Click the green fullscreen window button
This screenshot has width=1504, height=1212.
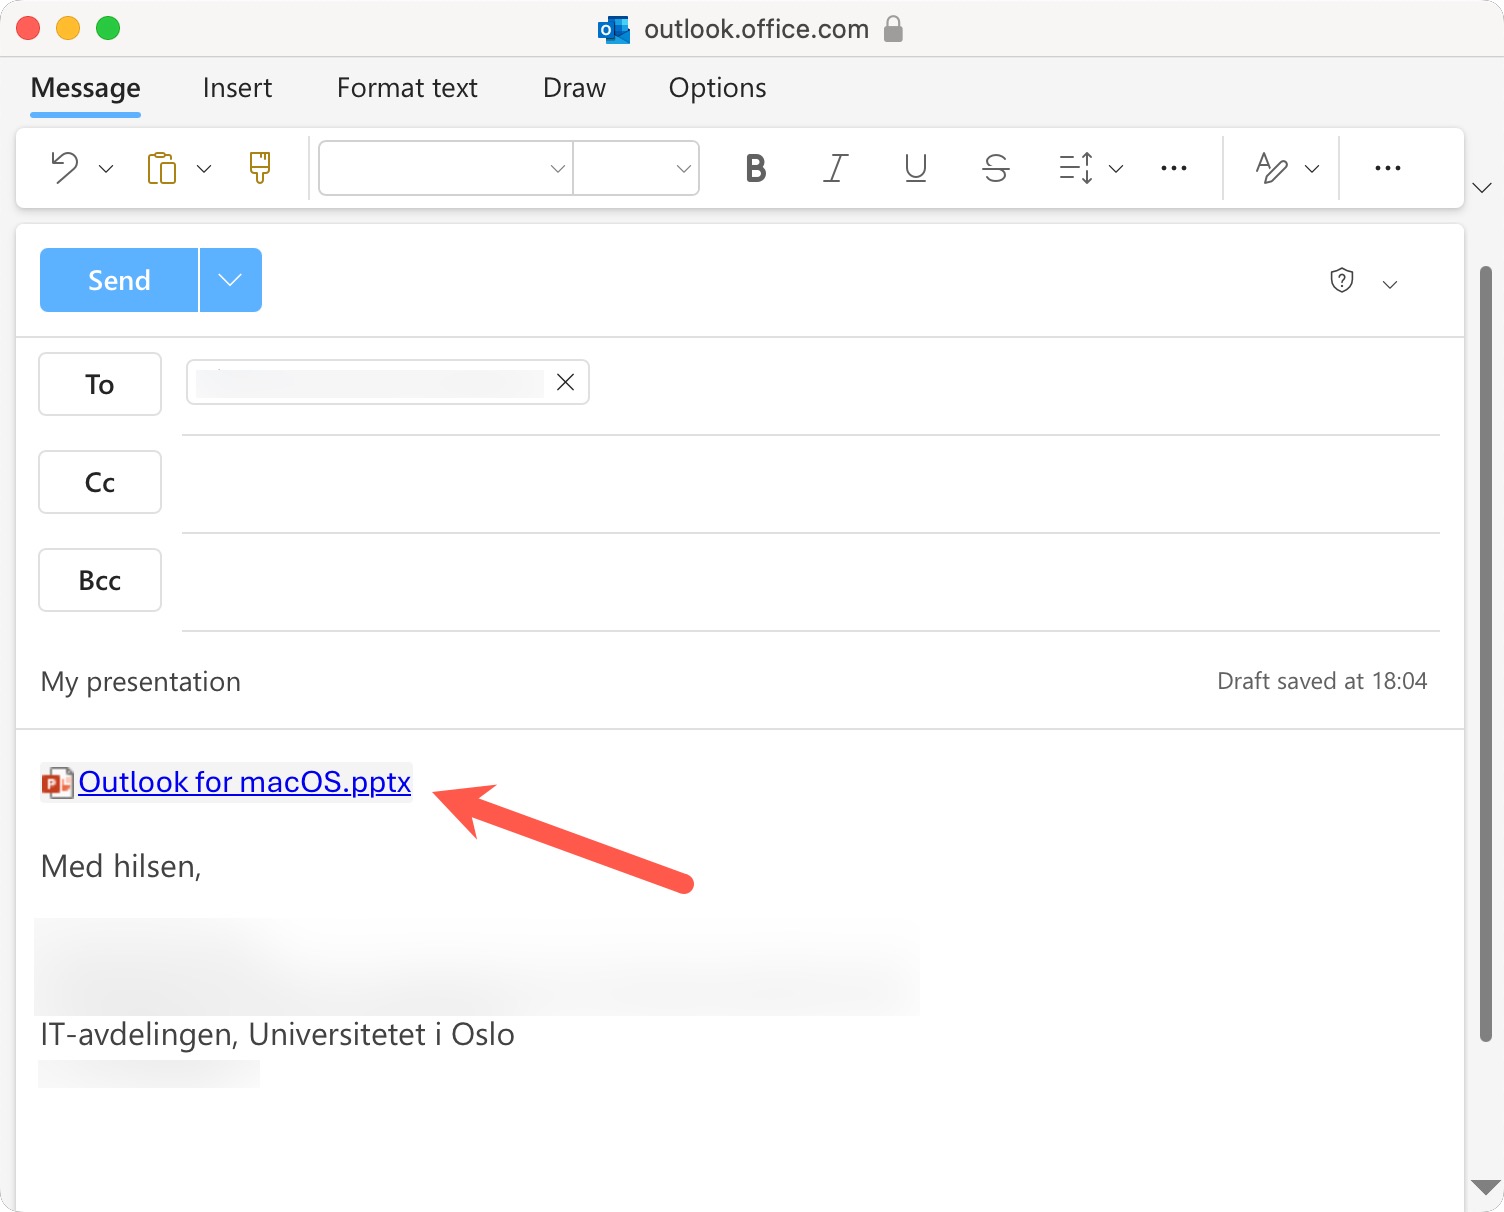108,28
